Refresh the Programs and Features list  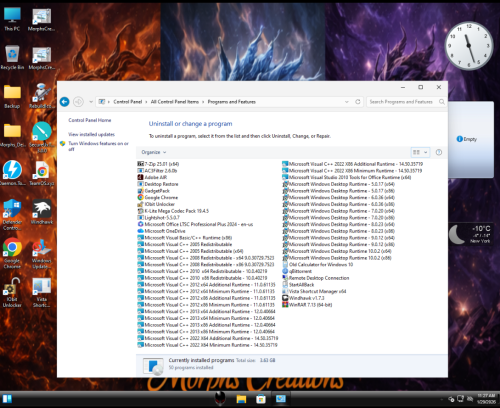[x=358, y=102]
